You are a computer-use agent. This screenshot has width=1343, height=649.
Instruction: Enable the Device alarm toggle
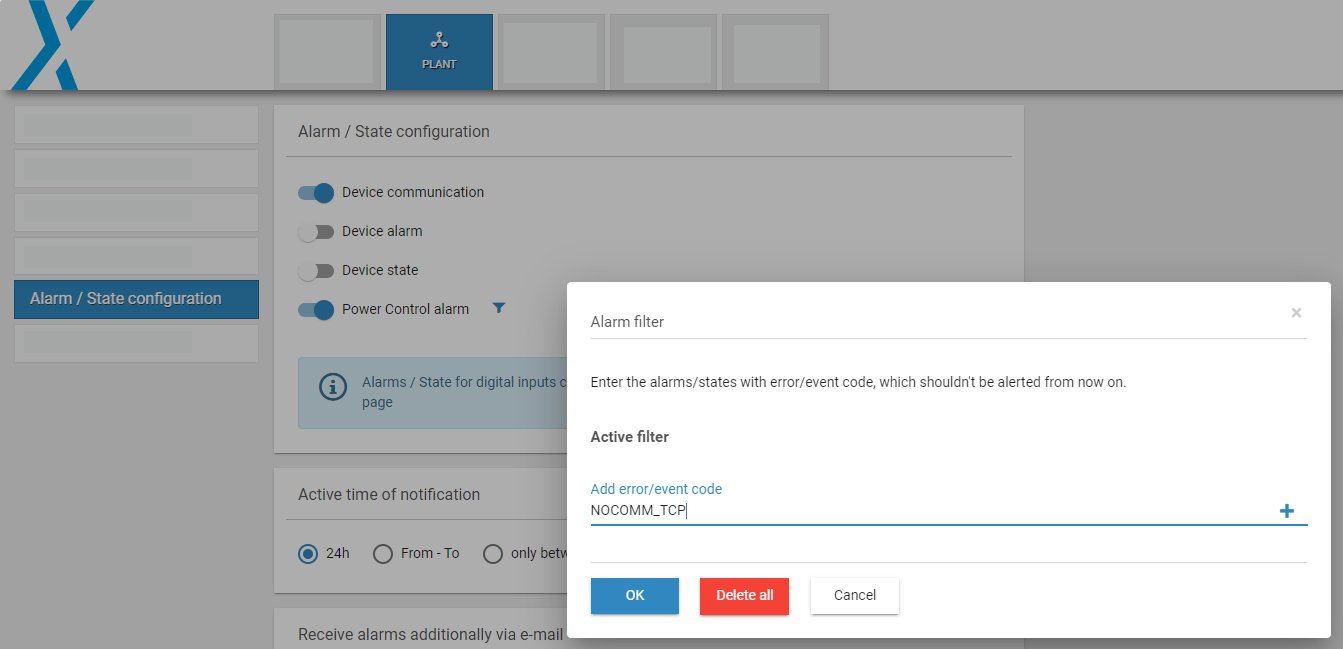pyautogui.click(x=316, y=231)
